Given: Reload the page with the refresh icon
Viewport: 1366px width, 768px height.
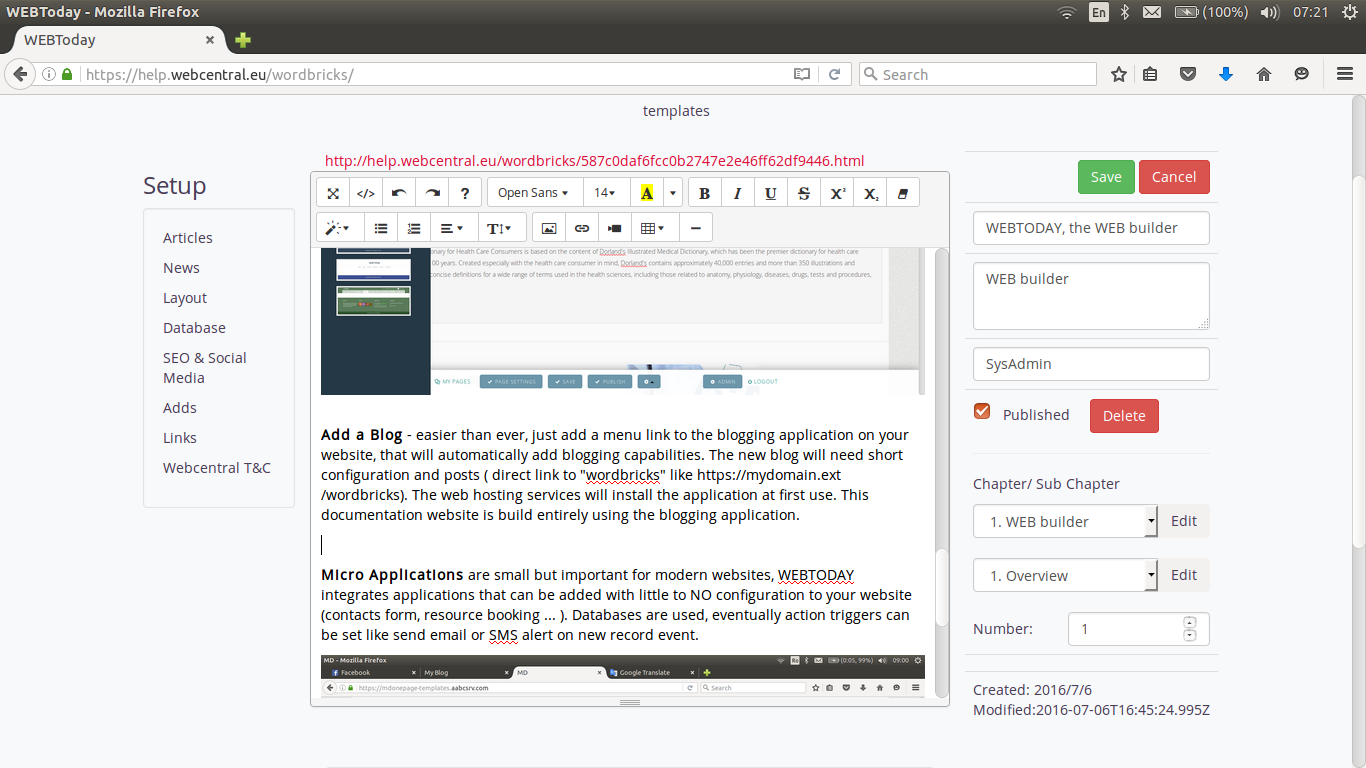Looking at the screenshot, I should point(834,74).
